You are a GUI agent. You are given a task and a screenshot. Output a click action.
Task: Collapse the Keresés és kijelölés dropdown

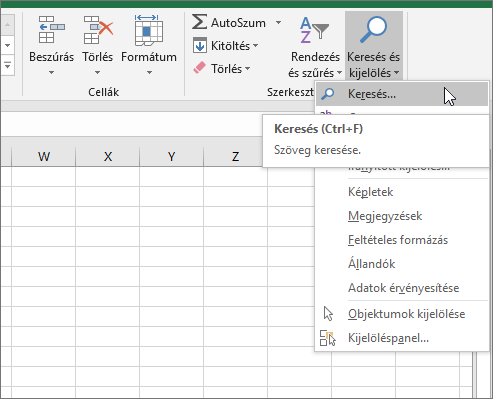396,72
